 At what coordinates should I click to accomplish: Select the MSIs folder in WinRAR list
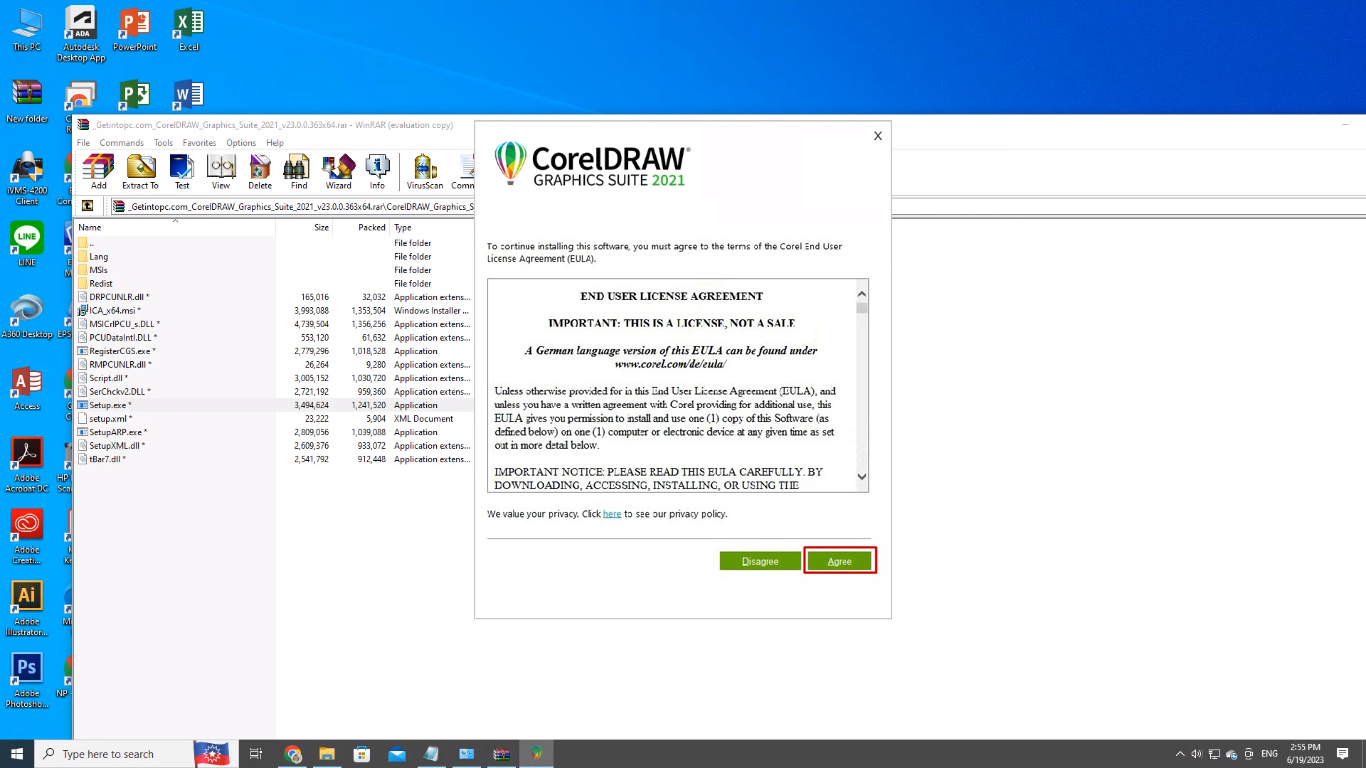tap(98, 270)
